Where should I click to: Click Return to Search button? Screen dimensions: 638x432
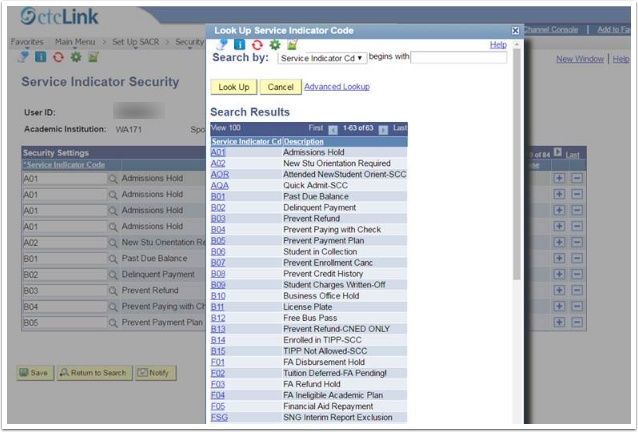pos(94,373)
